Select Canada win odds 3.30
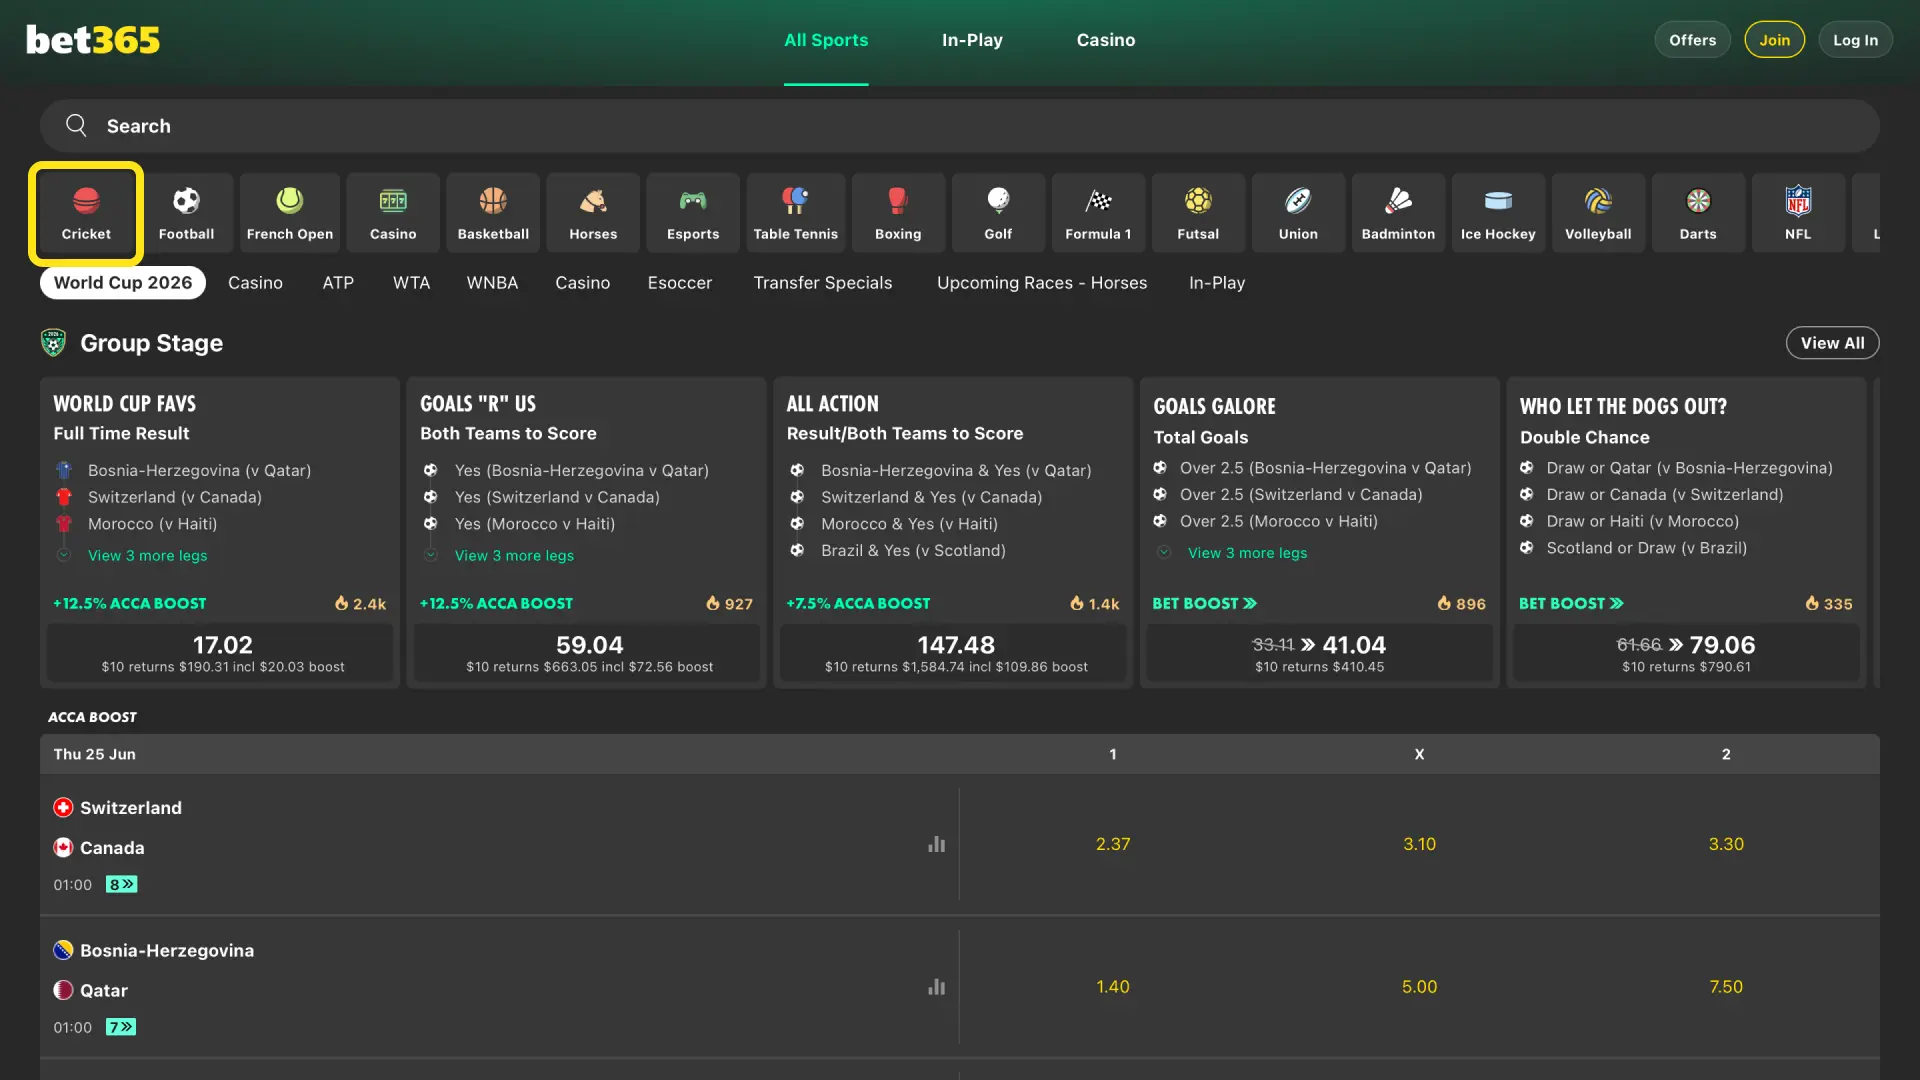Viewport: 1920px width, 1080px height. click(x=1726, y=844)
